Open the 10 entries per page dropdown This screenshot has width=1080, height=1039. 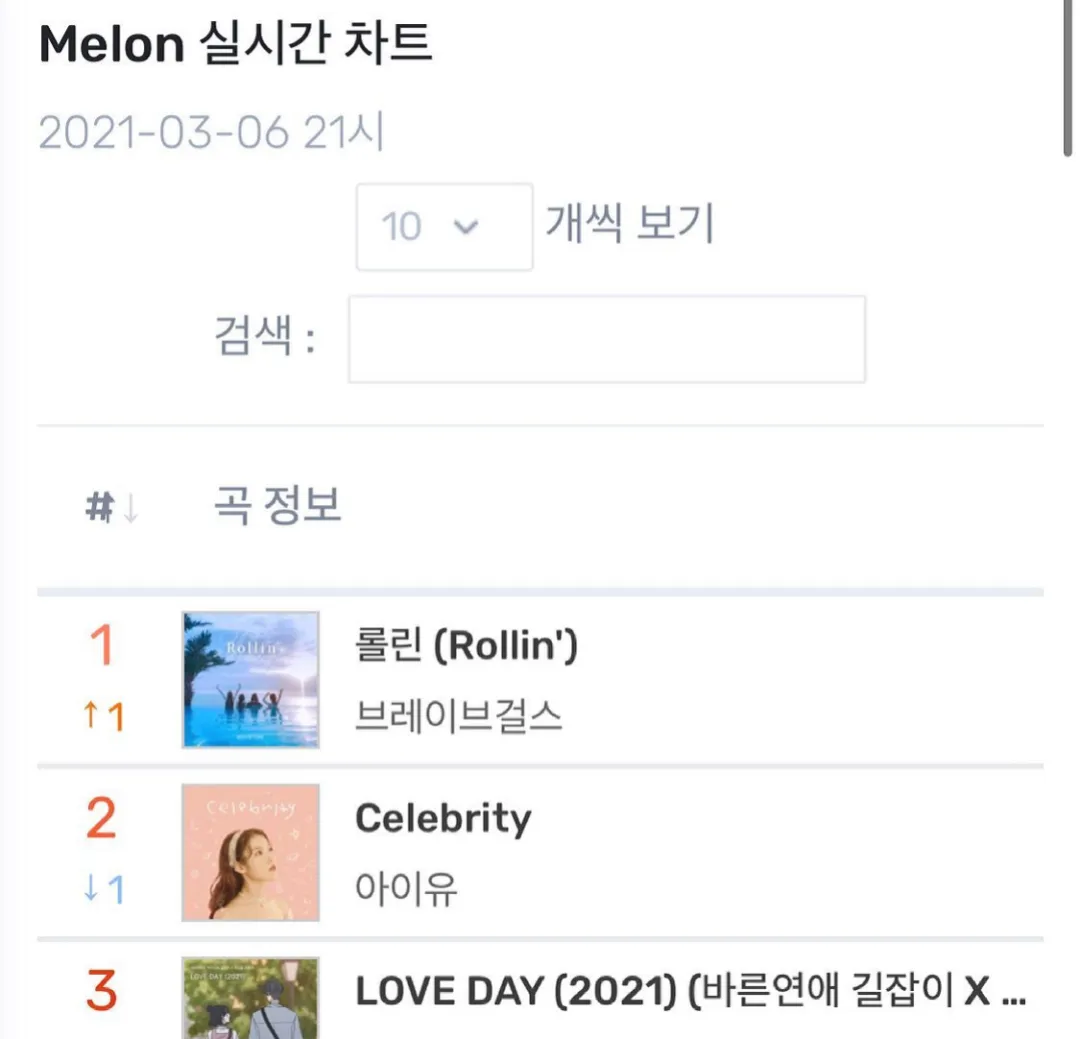[444, 227]
